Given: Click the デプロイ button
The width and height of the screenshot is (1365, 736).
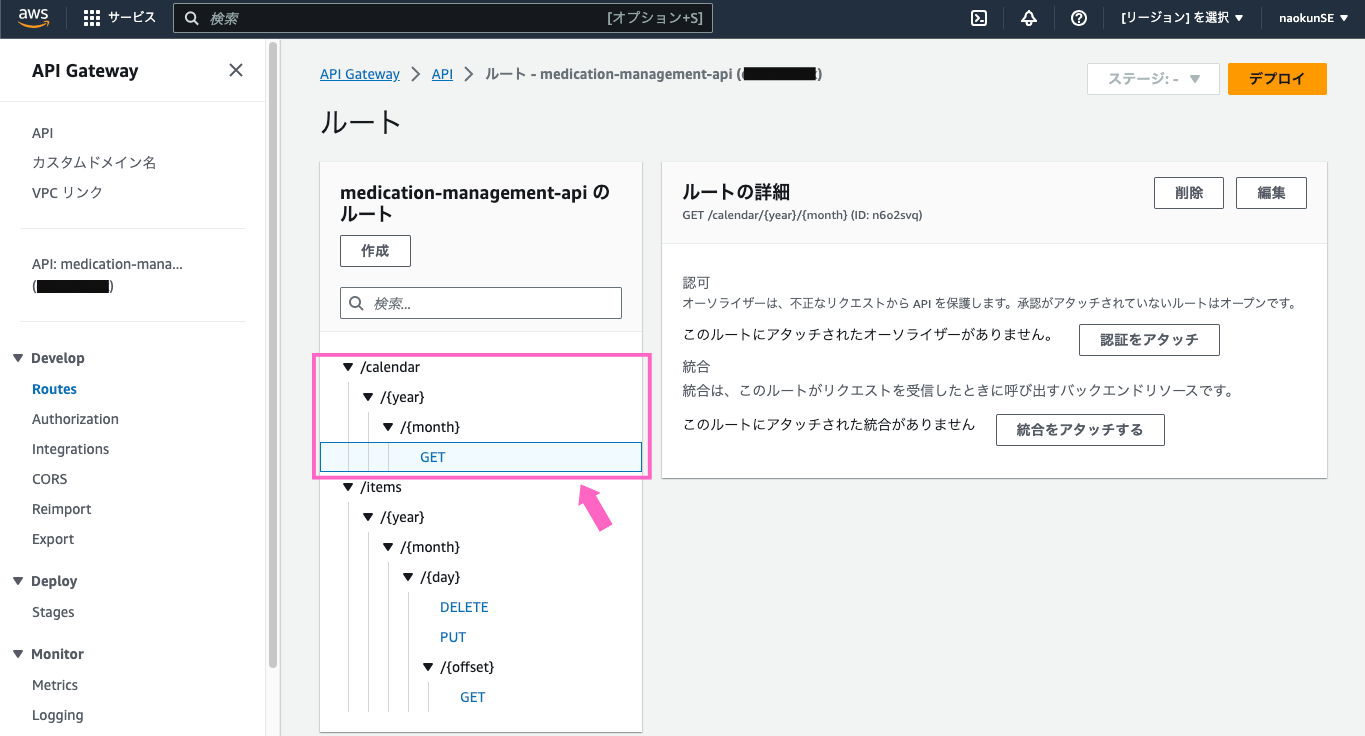Looking at the screenshot, I should (1277, 79).
